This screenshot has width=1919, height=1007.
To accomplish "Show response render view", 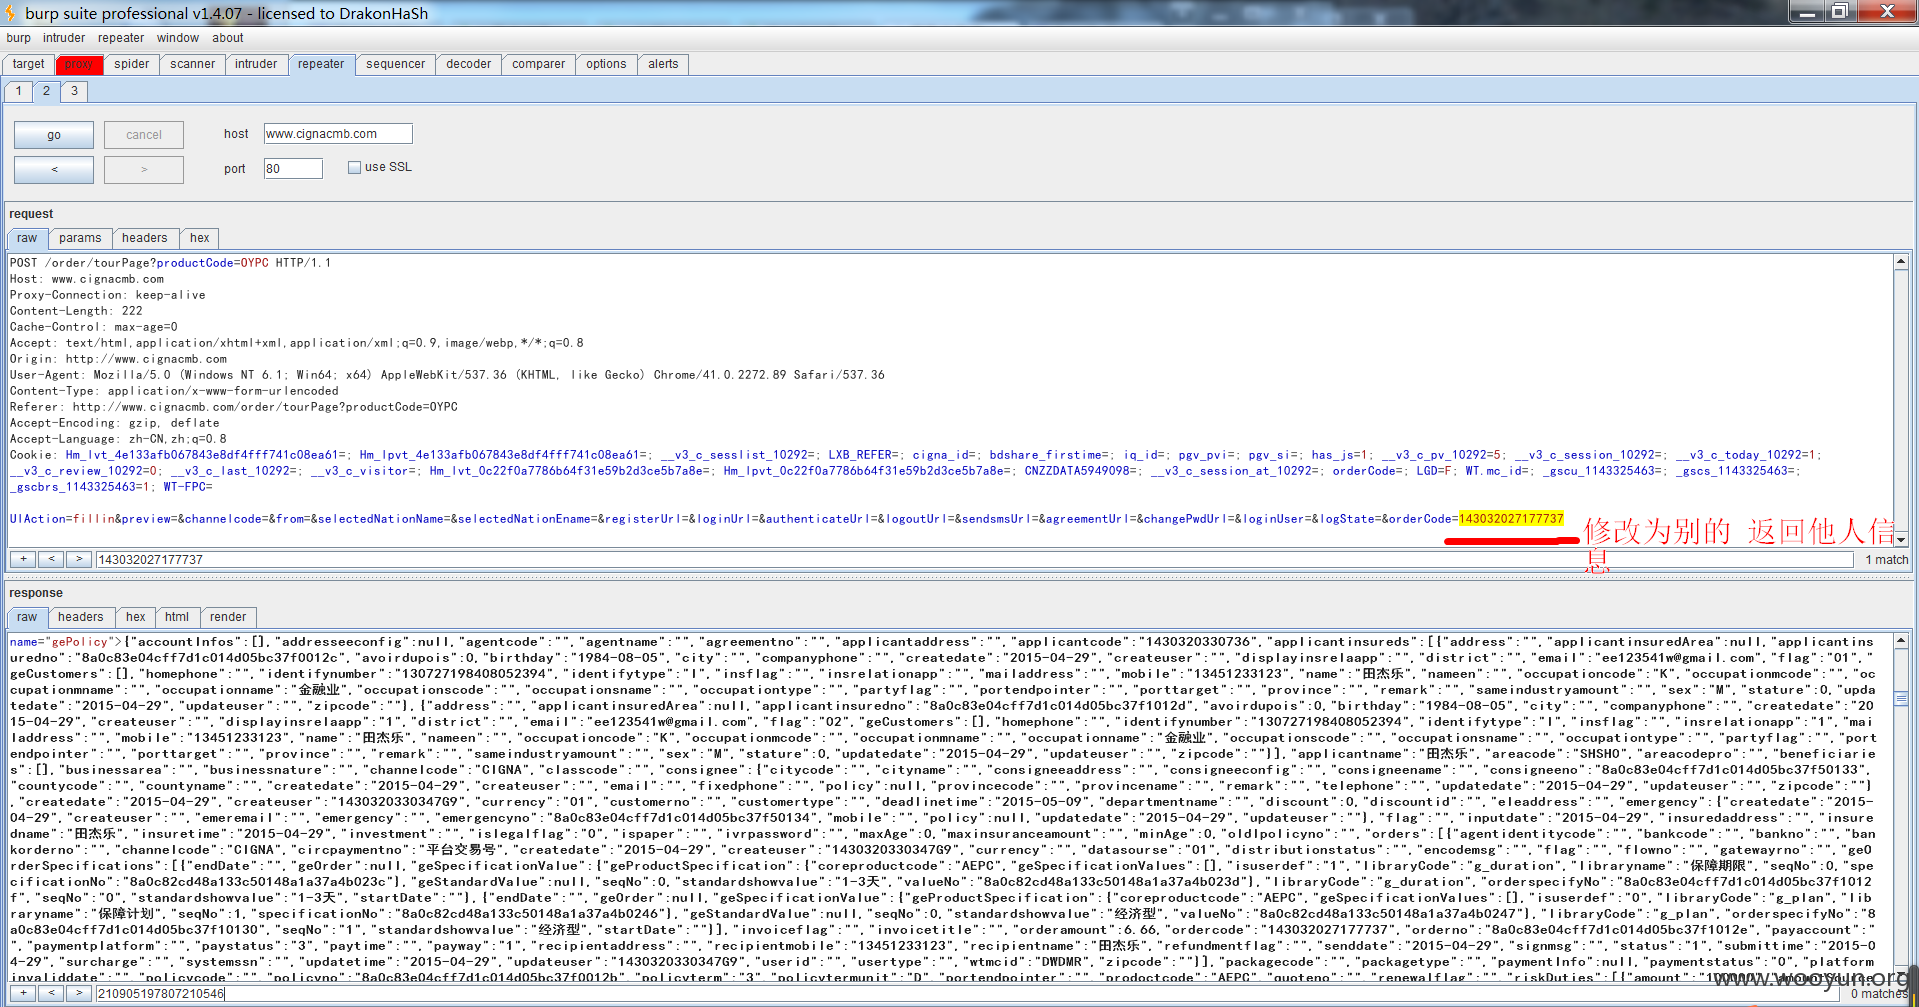I will tap(228, 617).
